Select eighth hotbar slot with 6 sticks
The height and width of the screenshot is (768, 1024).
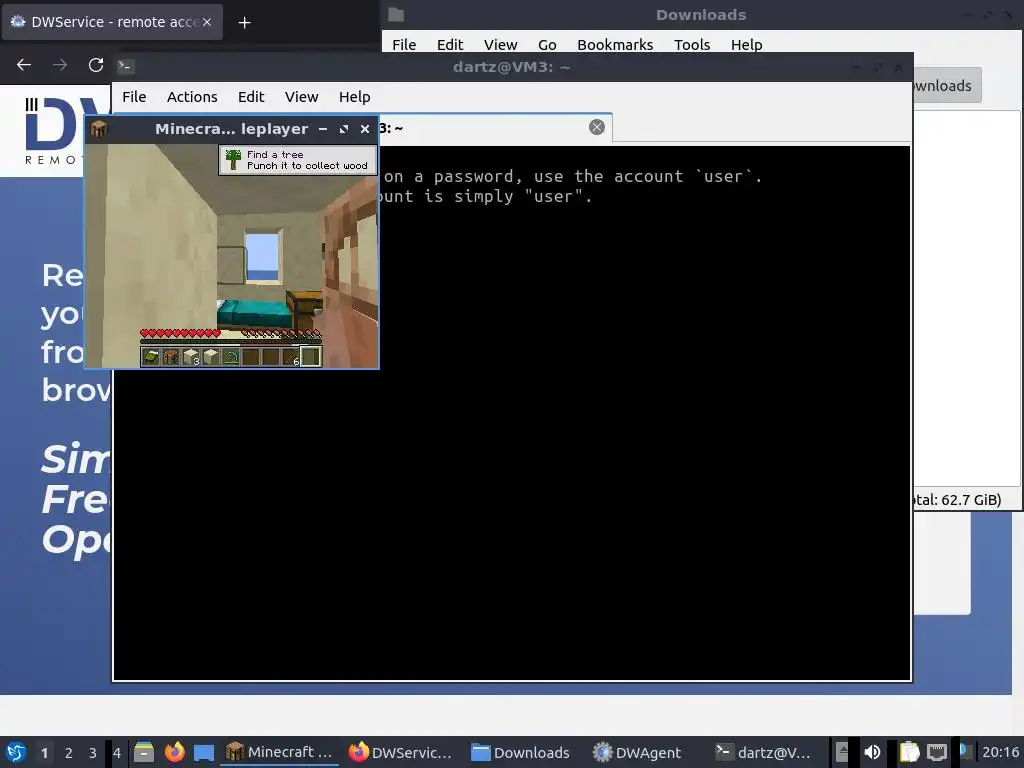(291, 357)
